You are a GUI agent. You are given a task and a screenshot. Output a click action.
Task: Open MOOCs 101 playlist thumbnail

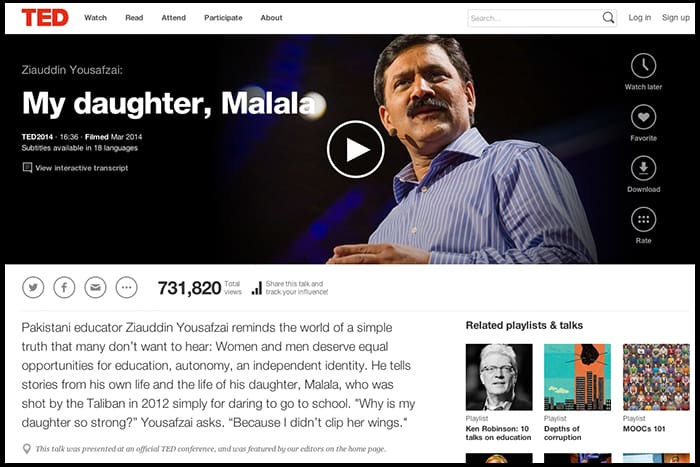(656, 377)
